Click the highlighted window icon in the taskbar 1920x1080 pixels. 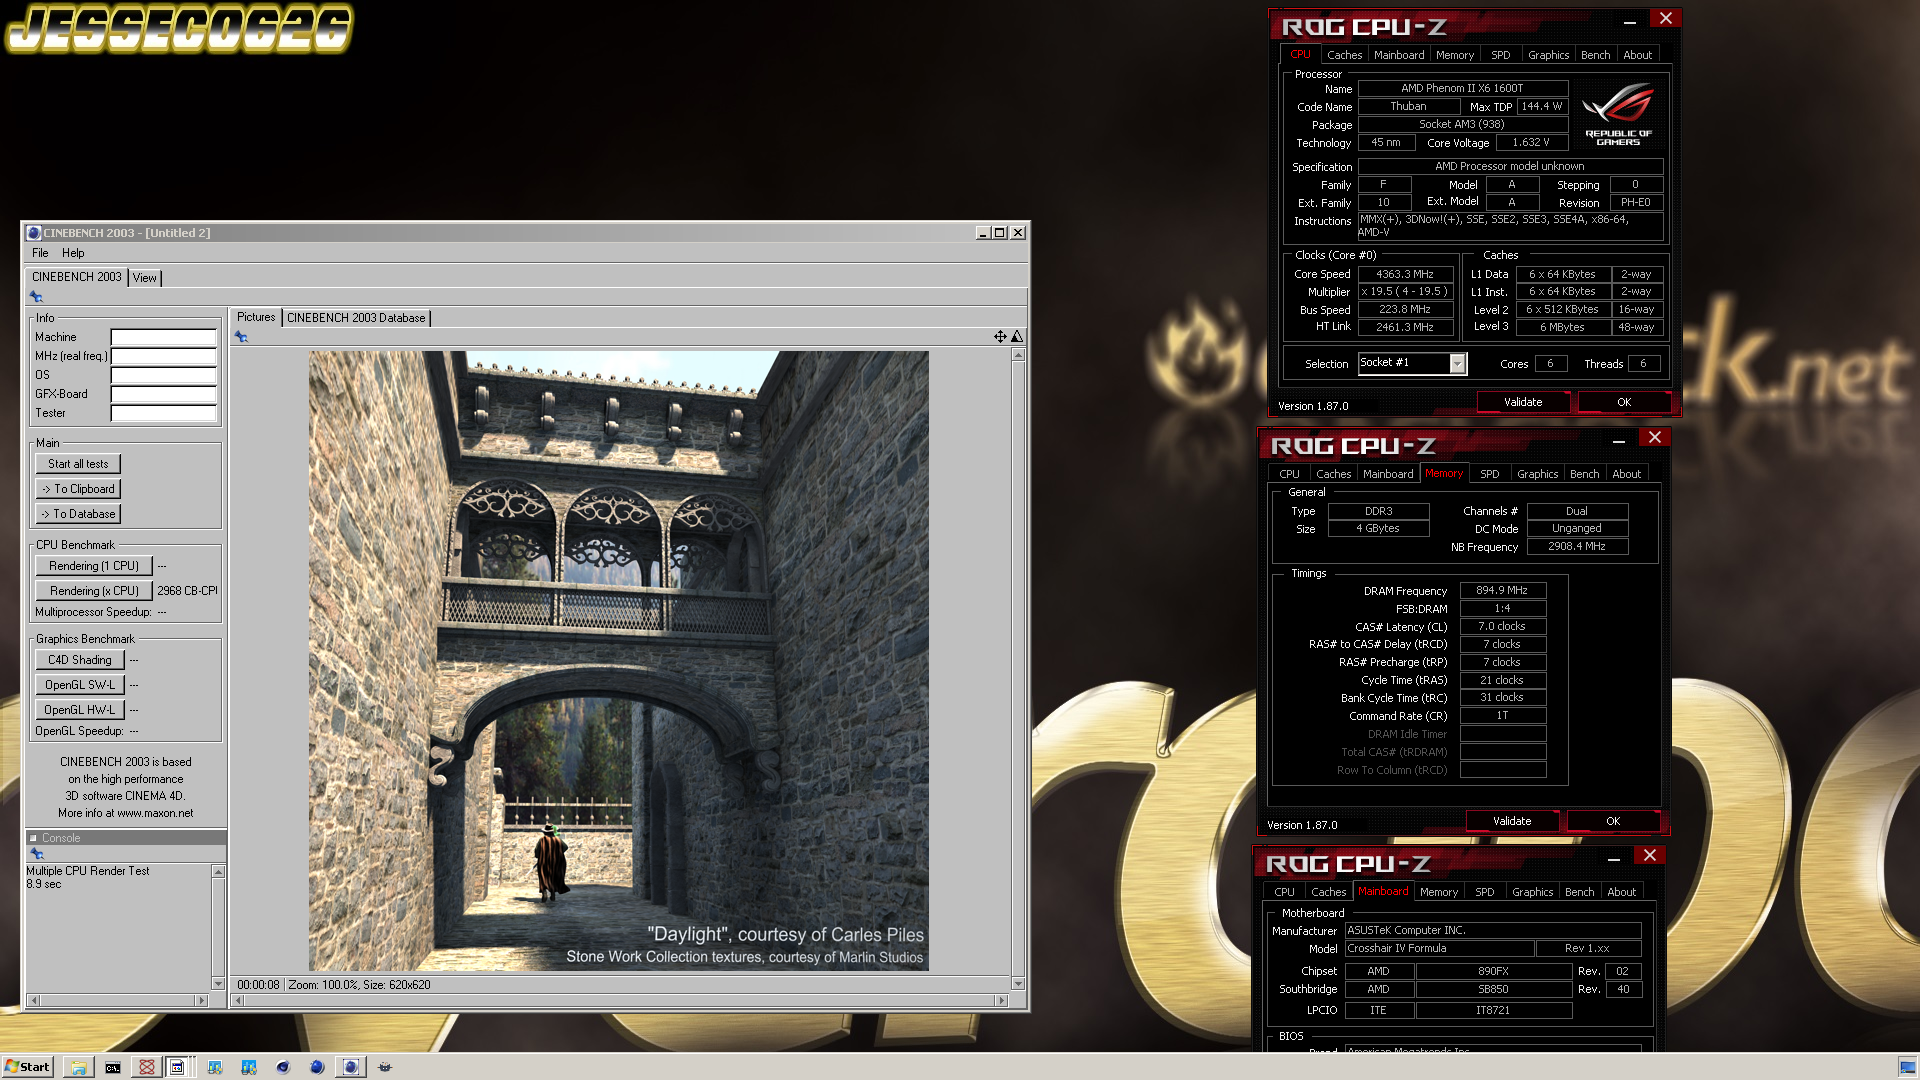177,1067
